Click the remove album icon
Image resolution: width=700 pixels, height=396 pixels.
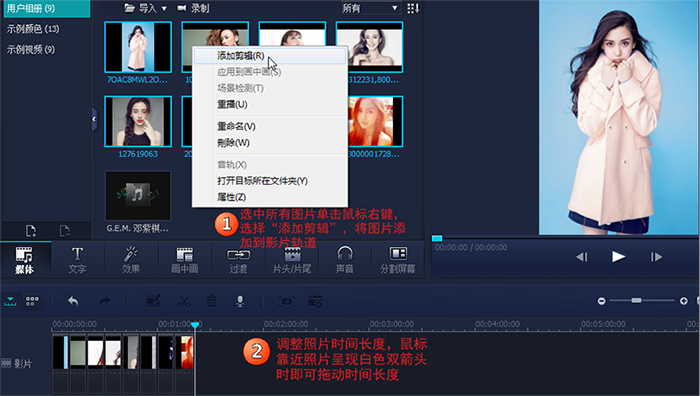click(x=65, y=231)
